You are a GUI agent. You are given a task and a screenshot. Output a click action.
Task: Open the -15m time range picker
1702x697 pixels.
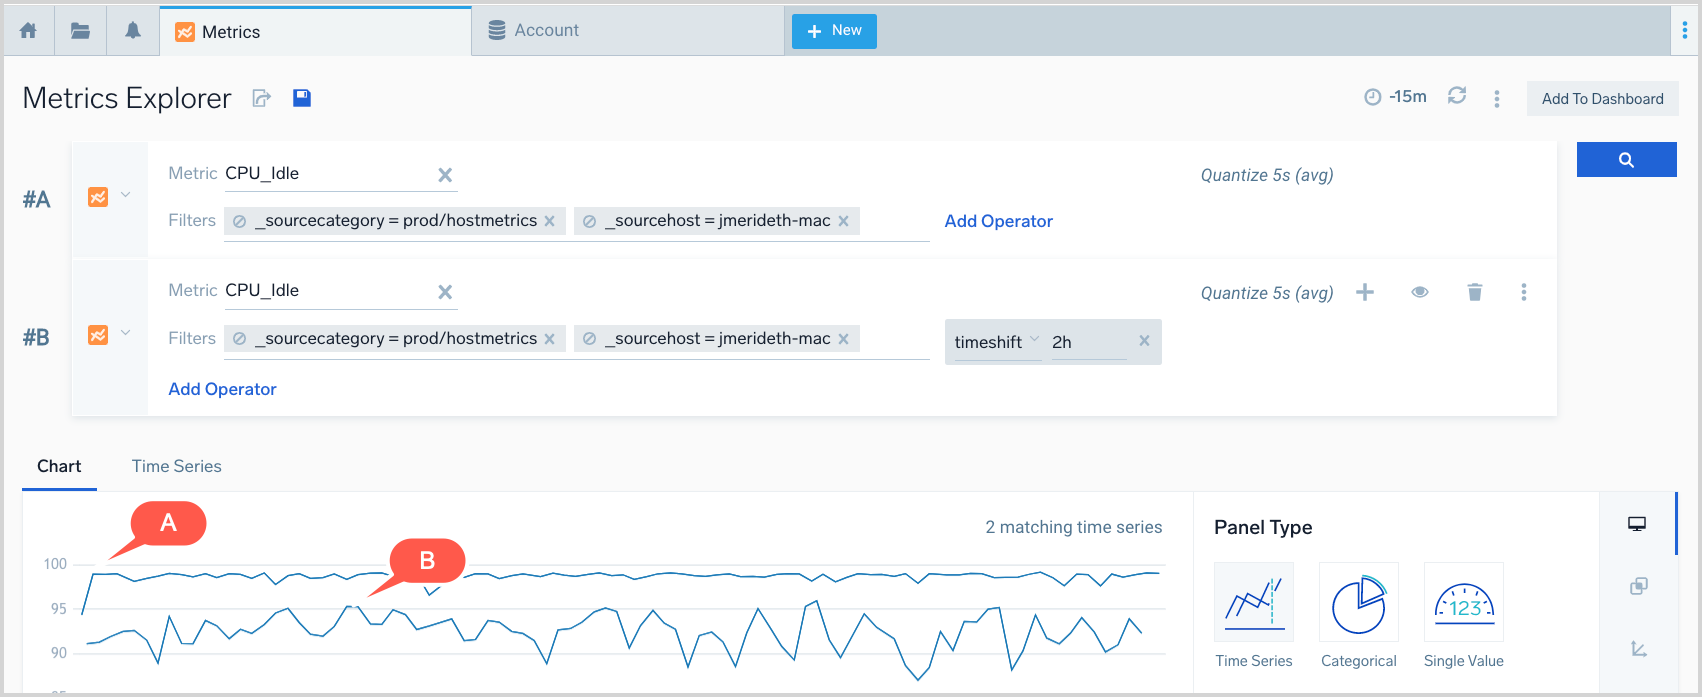pyautogui.click(x=1396, y=97)
